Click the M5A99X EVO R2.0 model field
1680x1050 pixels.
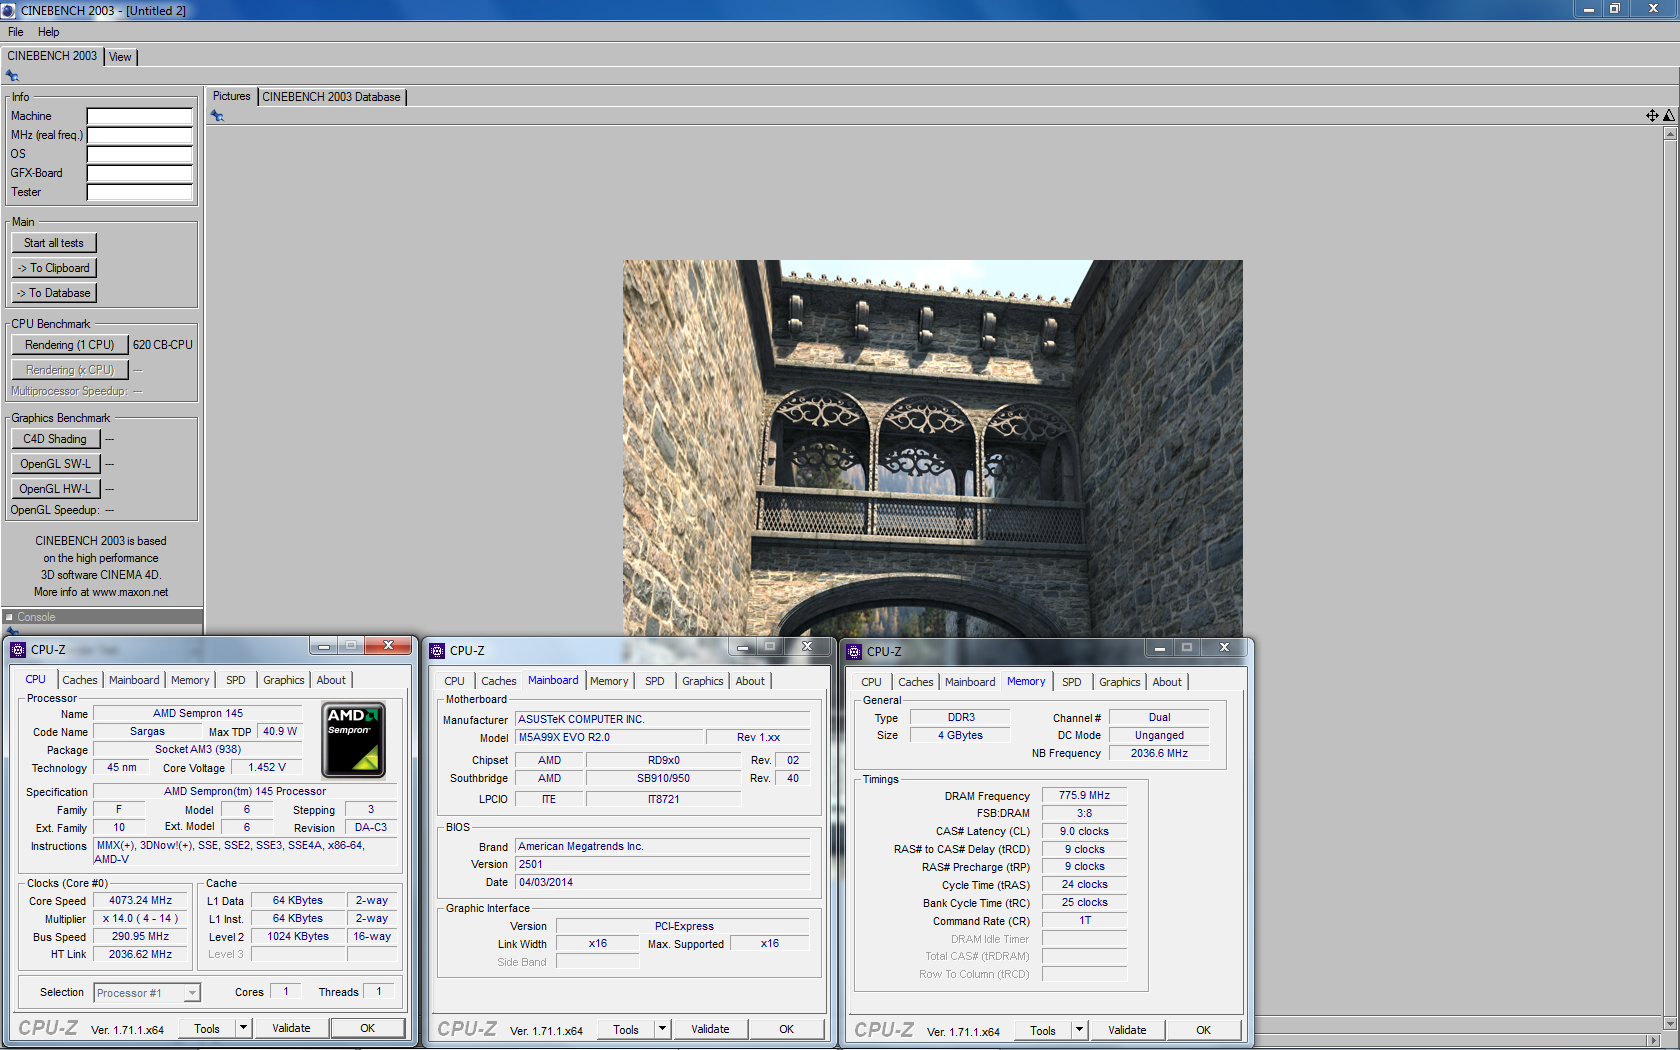609,738
